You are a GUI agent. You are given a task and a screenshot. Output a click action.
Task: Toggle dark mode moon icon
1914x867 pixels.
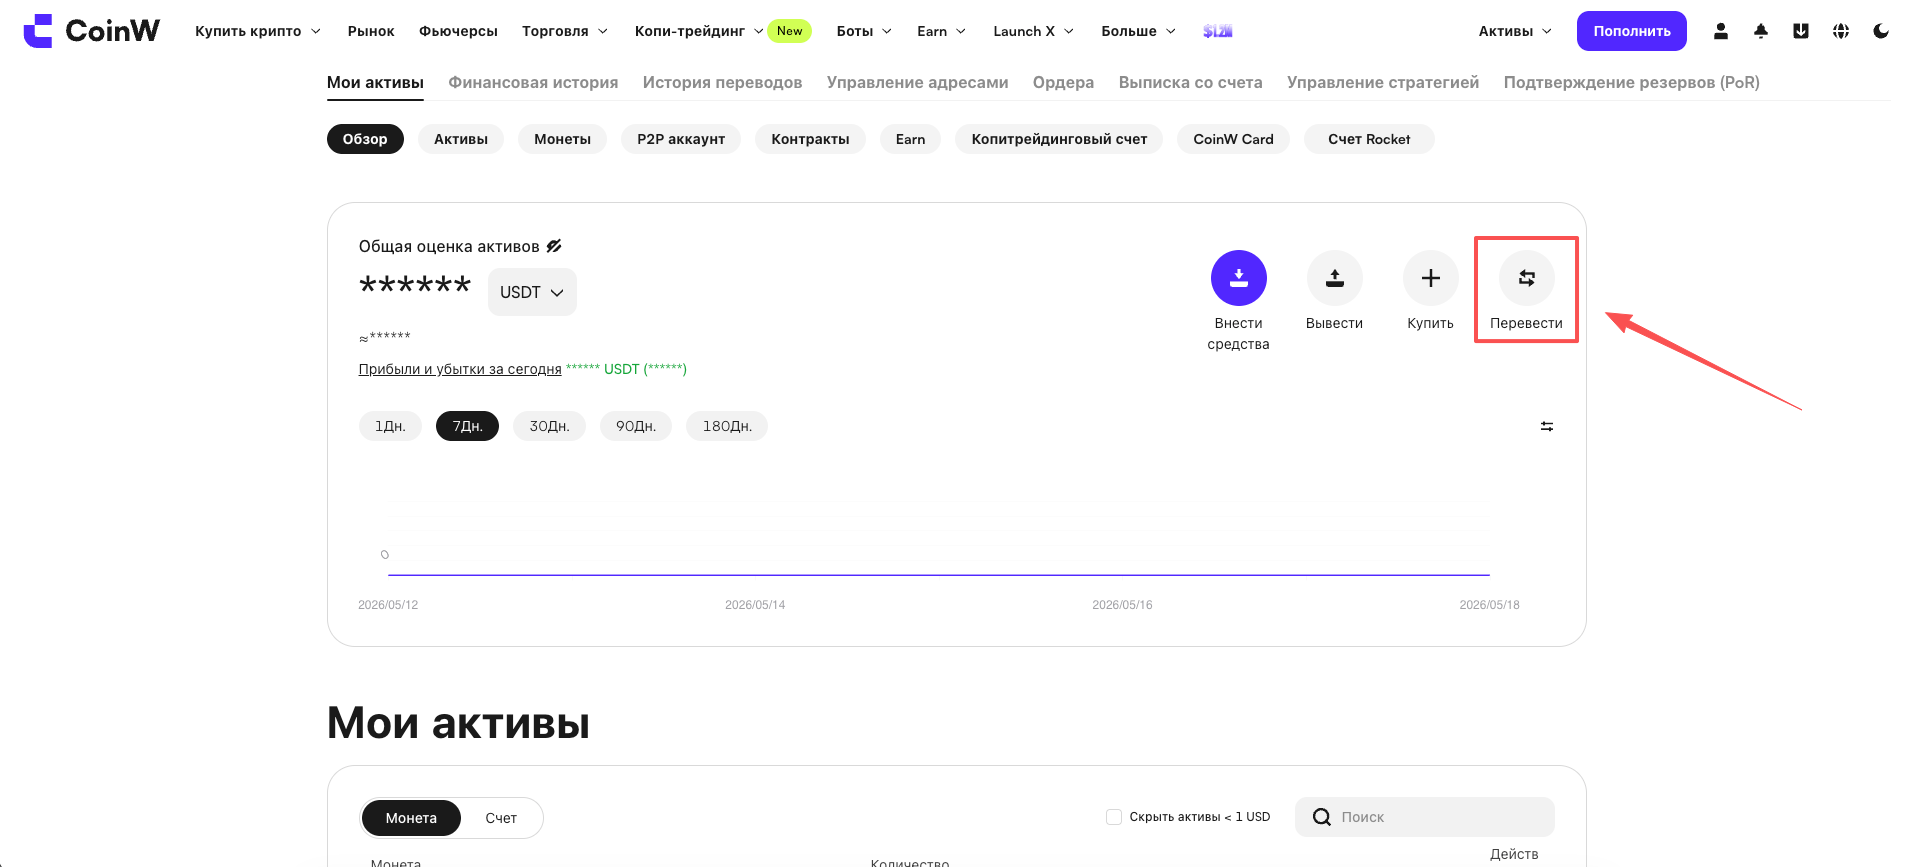pos(1880,31)
